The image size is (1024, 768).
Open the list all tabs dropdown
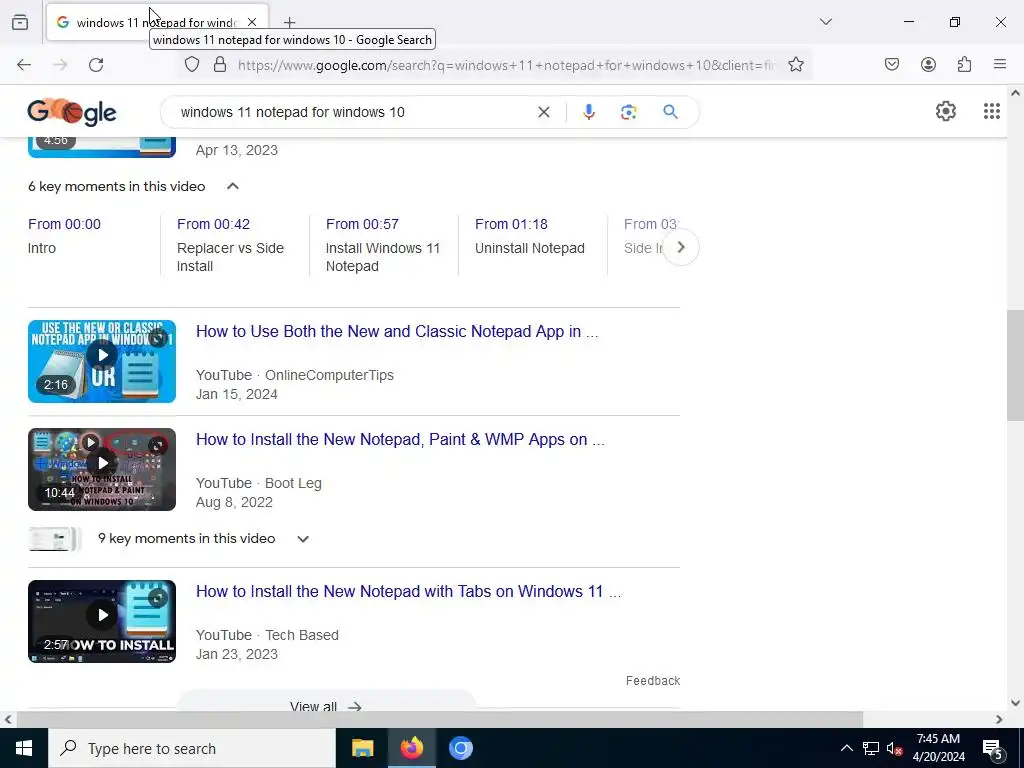coord(825,22)
